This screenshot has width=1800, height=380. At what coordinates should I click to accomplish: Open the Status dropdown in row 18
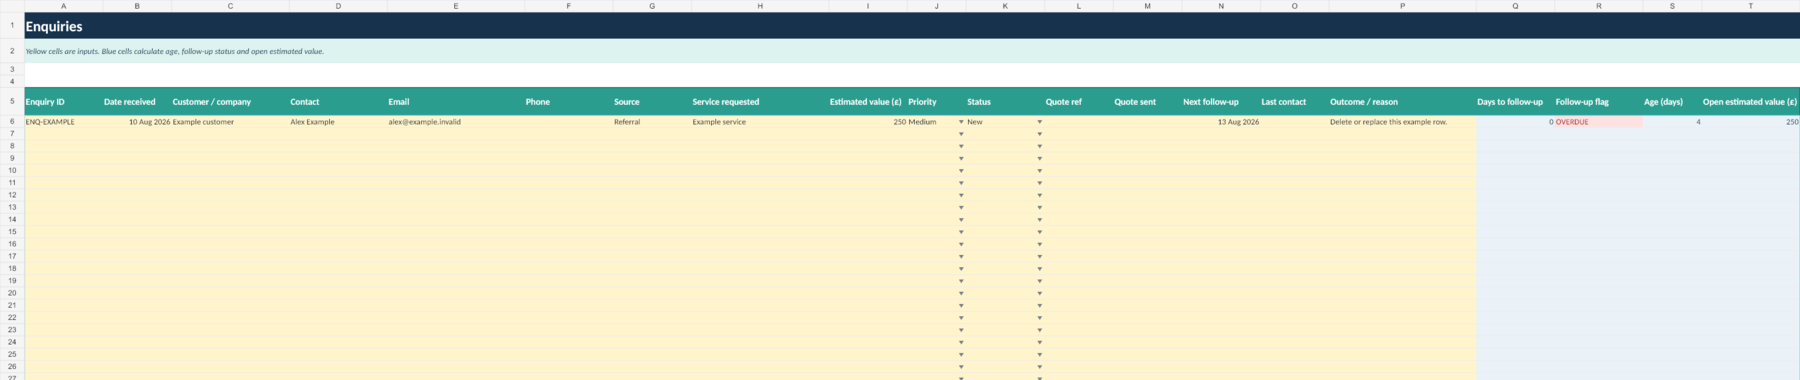1039,269
